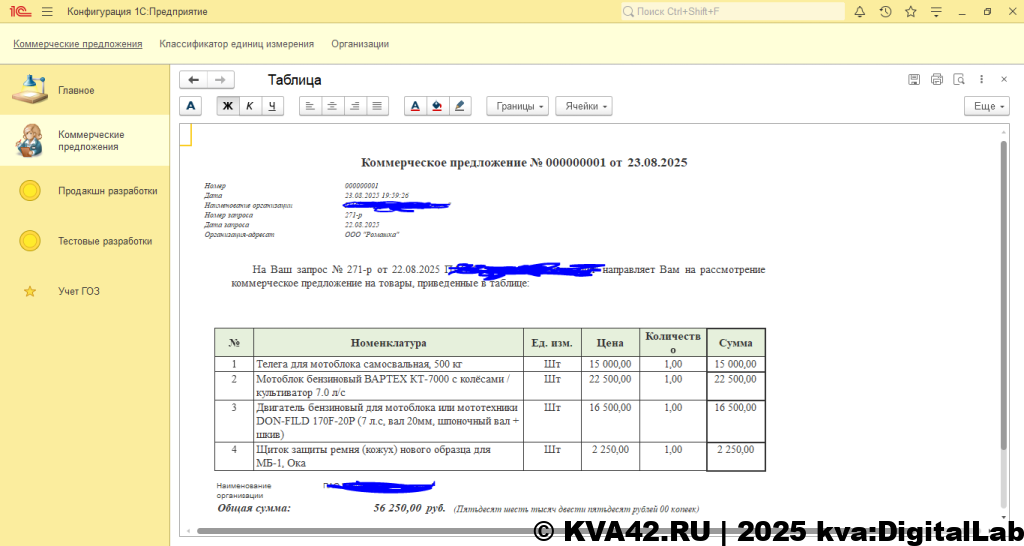Expand the Границы dropdown
1024x546 pixels.
pos(518,106)
